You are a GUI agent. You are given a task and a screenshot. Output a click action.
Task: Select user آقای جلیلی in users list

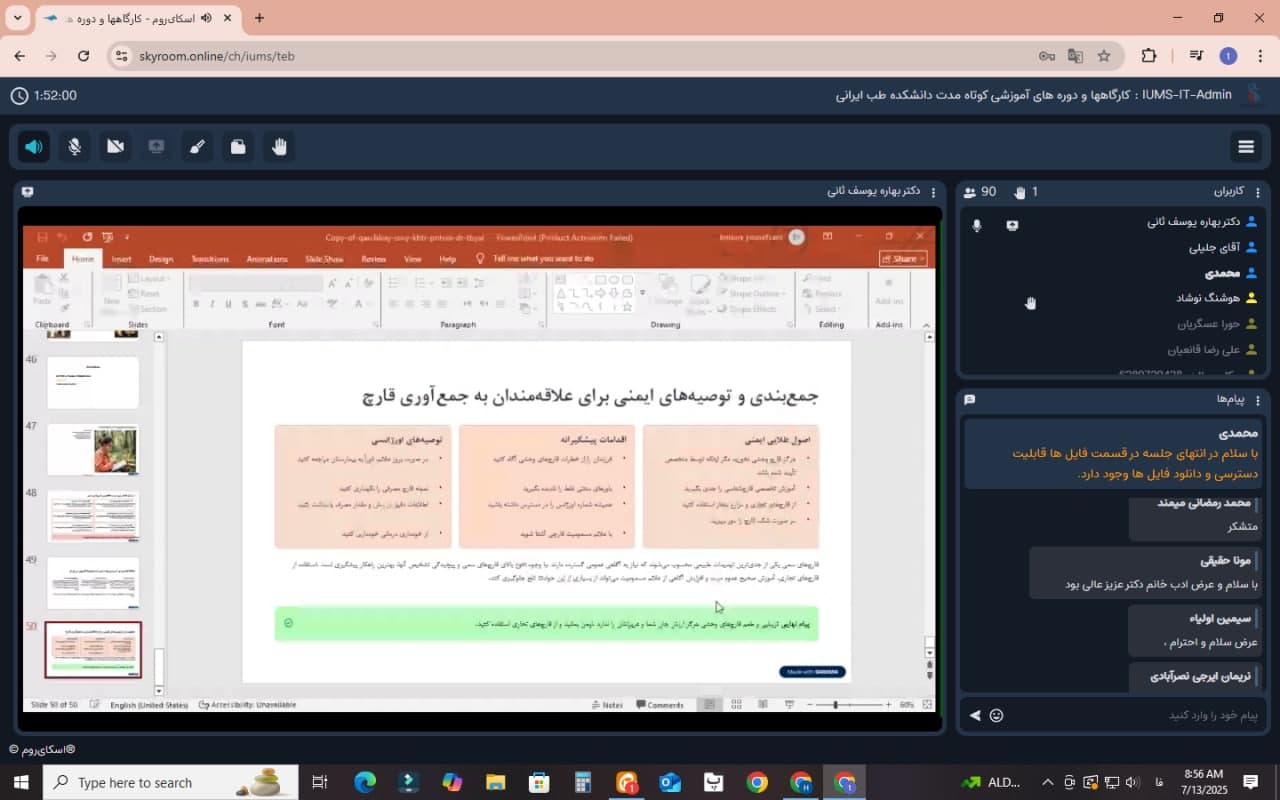click(1214, 247)
